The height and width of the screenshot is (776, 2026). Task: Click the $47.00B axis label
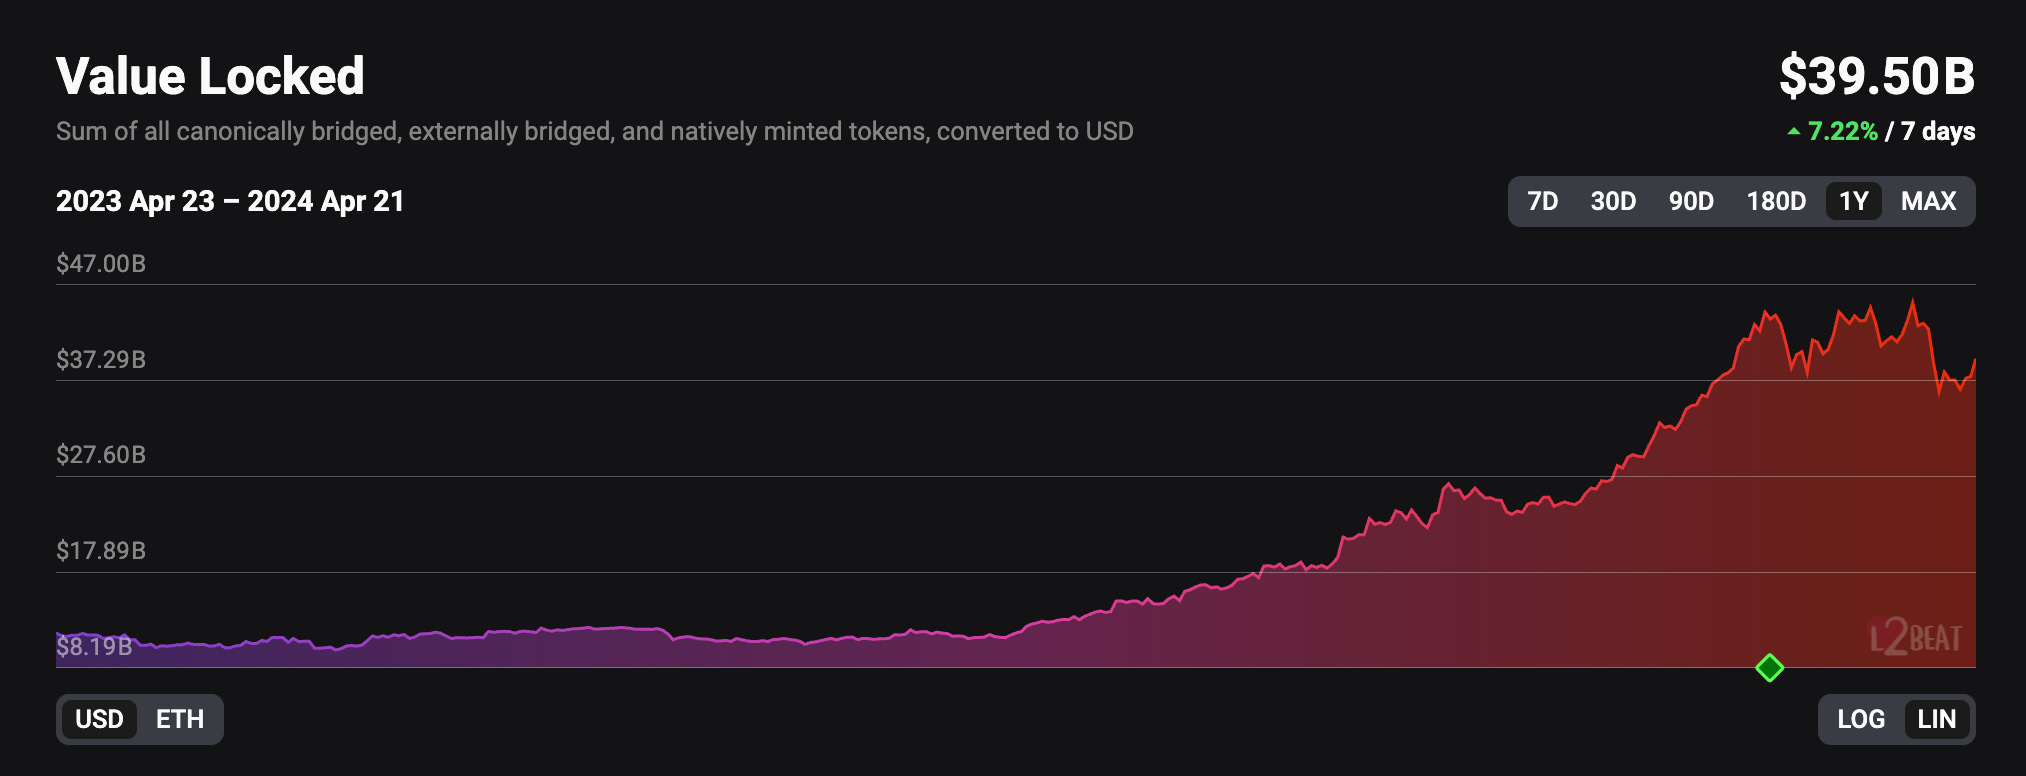pos(101,264)
